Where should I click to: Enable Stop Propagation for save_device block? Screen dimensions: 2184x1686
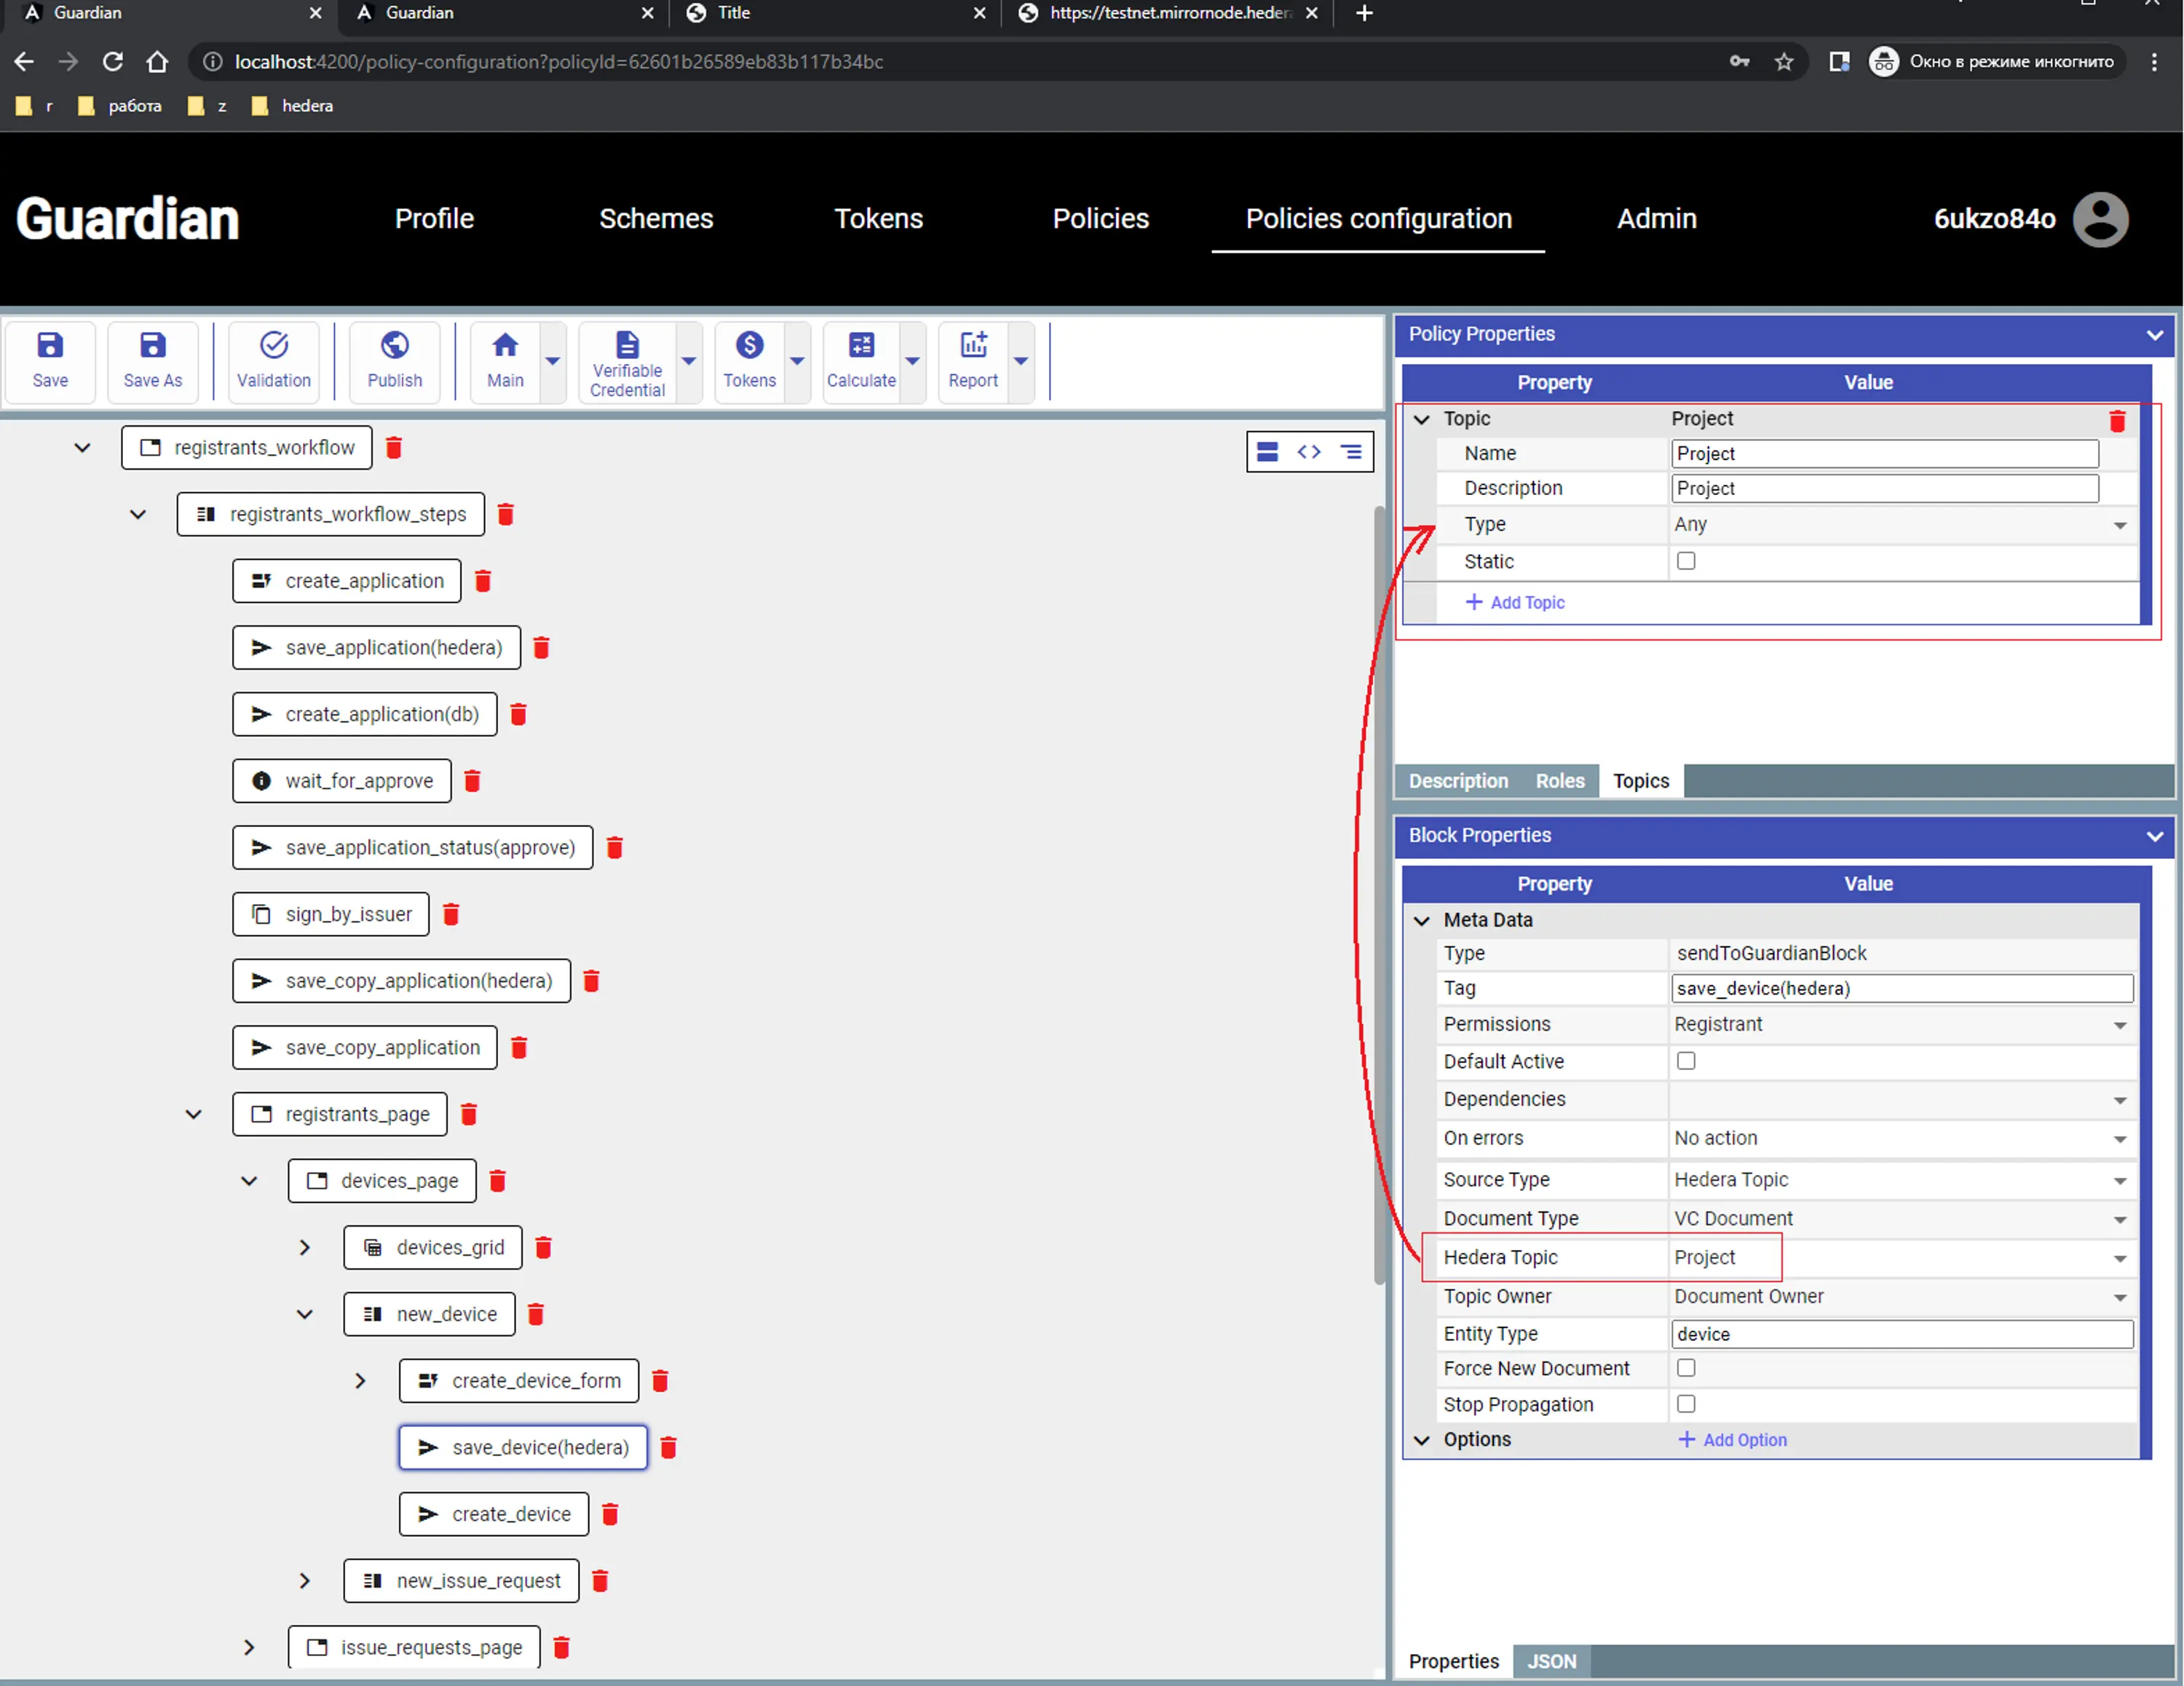point(1687,1404)
